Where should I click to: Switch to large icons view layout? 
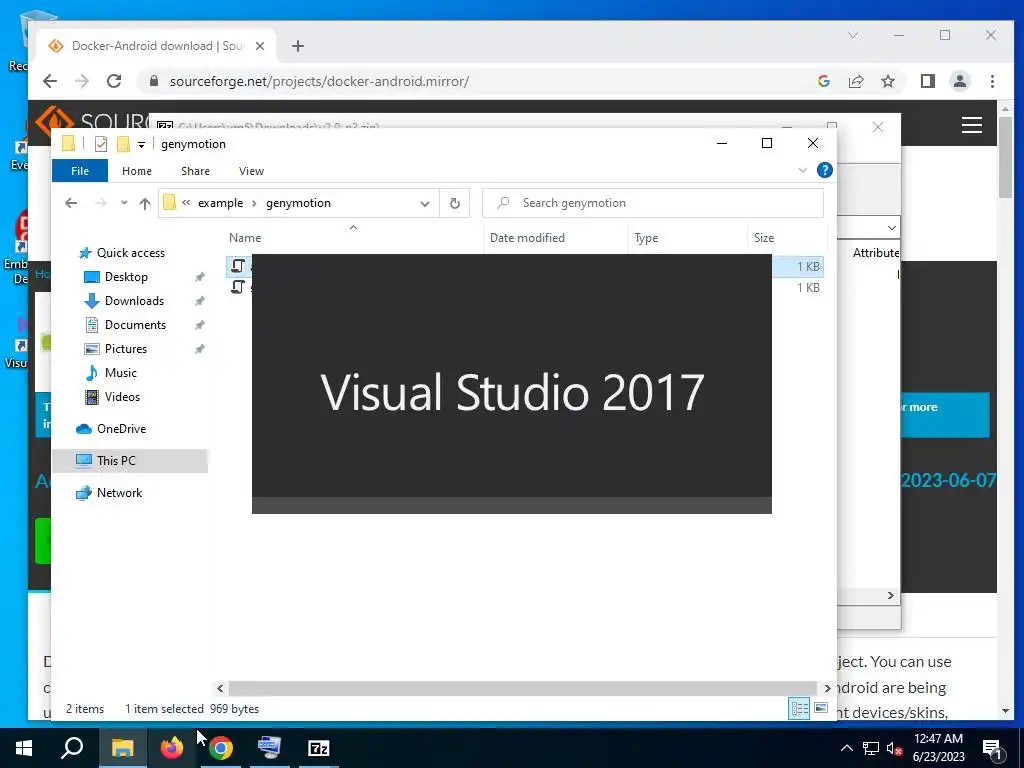[x=821, y=708]
